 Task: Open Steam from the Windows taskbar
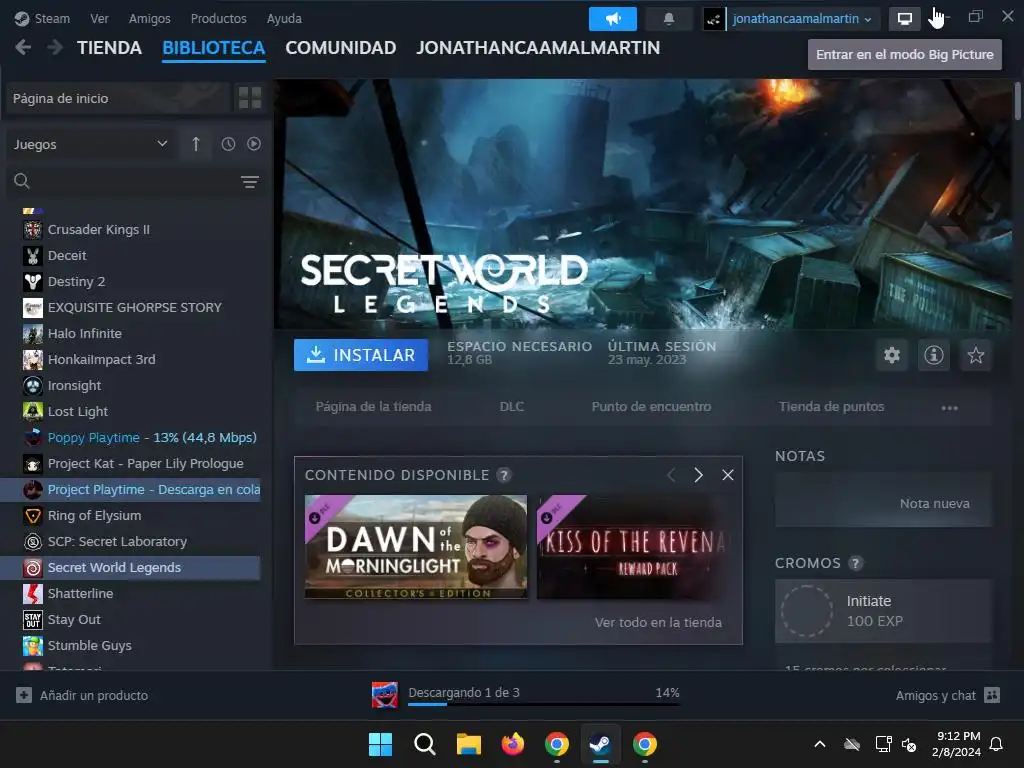pos(600,744)
